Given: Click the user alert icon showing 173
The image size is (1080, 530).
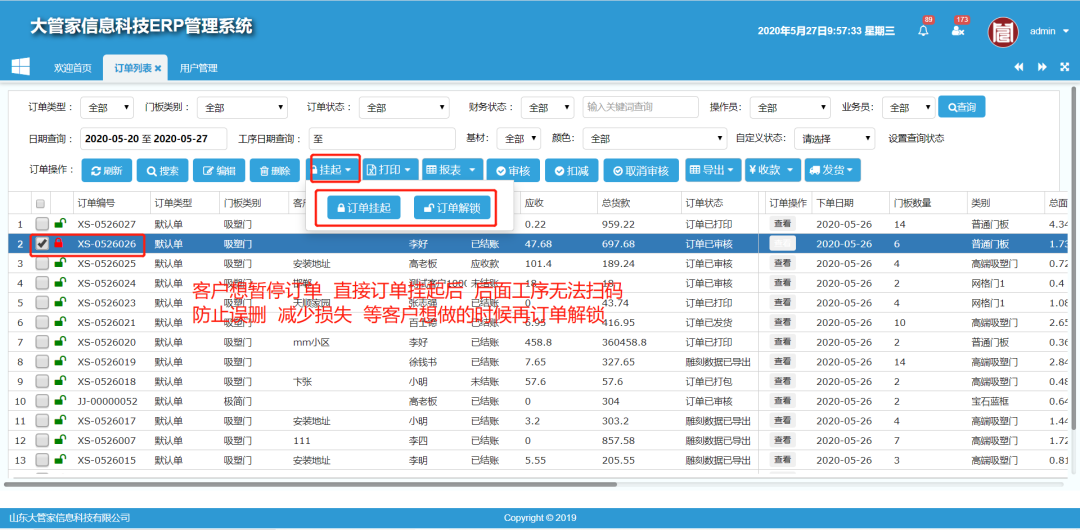Looking at the screenshot, I should 958,31.
